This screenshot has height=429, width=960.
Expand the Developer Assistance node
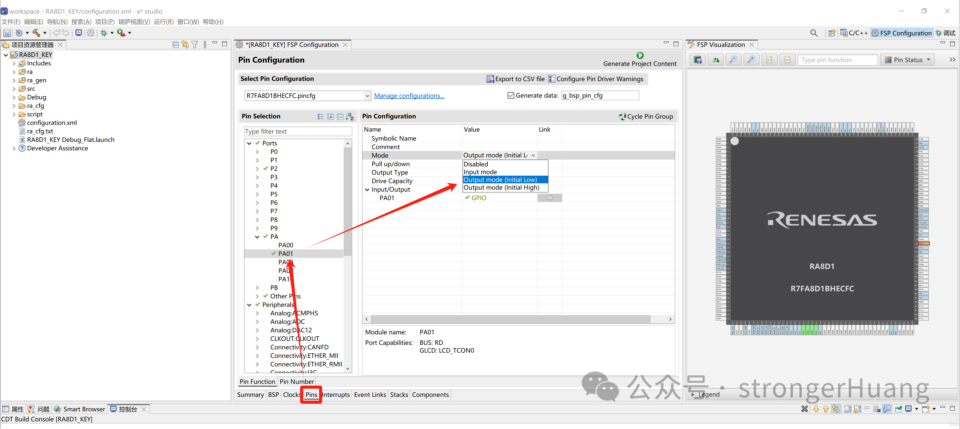pyautogui.click(x=14, y=148)
